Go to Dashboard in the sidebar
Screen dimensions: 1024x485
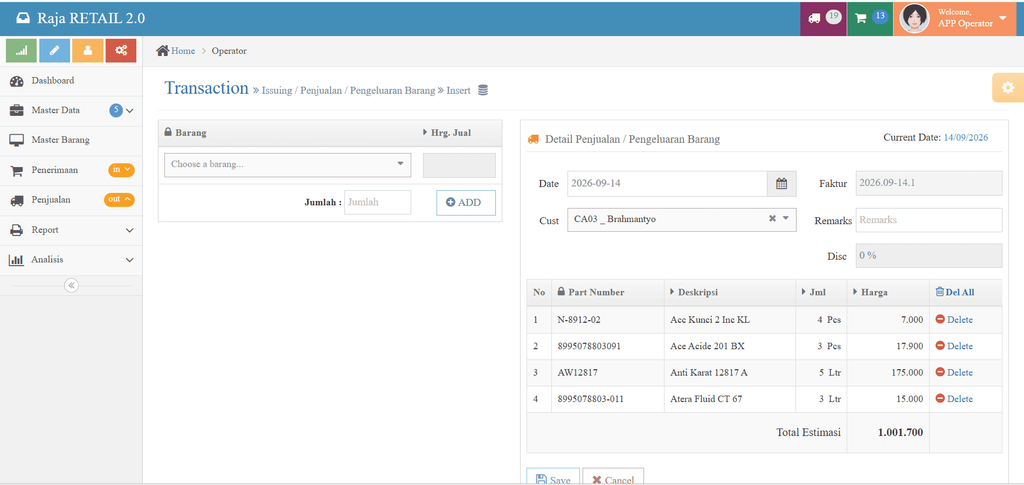click(x=71, y=81)
